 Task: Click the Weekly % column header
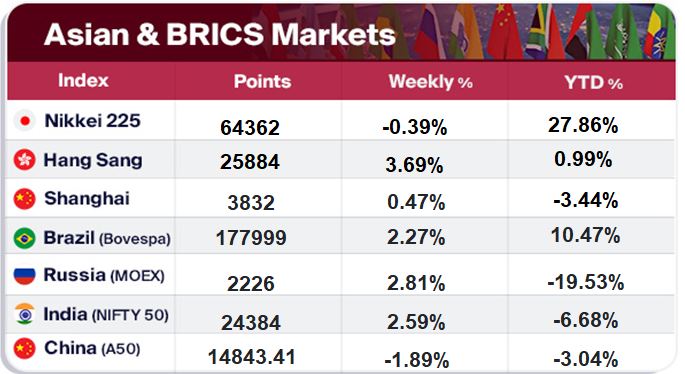point(431,82)
